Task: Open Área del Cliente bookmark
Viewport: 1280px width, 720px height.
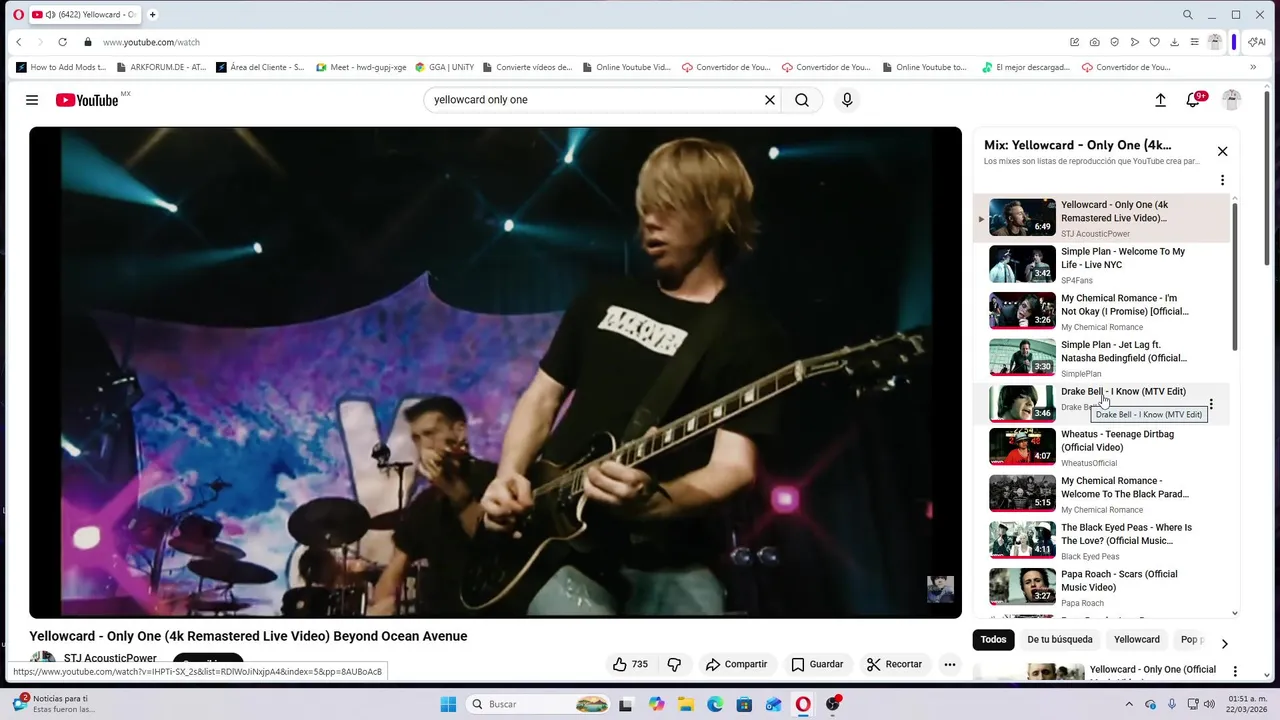Action: tap(260, 68)
